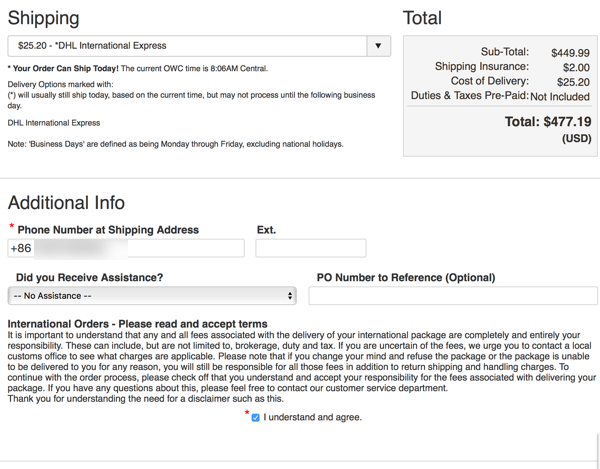Click the Duties & Taxes Pre-Paid line

coord(500,97)
